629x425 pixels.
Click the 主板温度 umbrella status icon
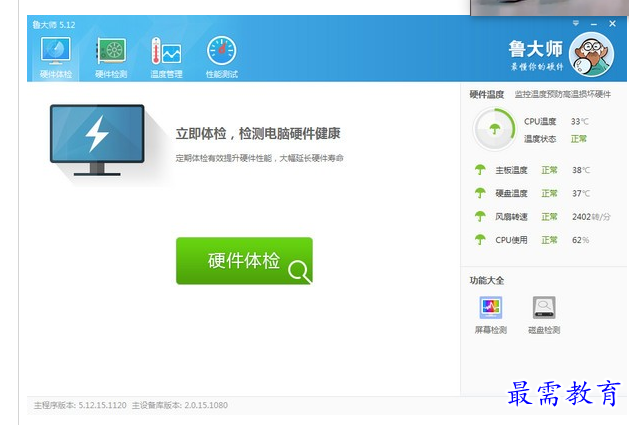point(480,170)
